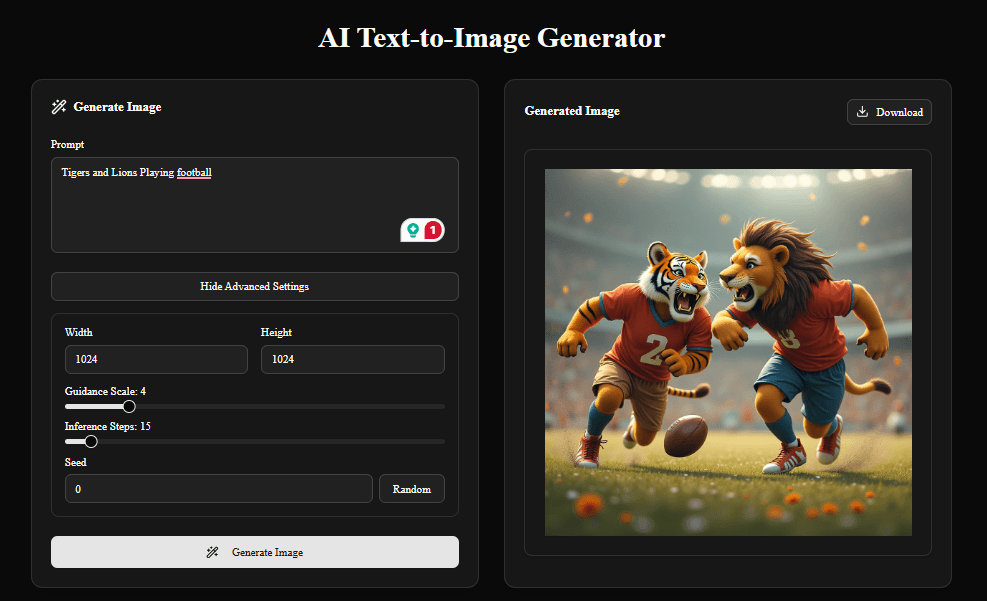Open the green lightbulb suggestion icon in prompt box
The width and height of the screenshot is (987, 601).
414,229
